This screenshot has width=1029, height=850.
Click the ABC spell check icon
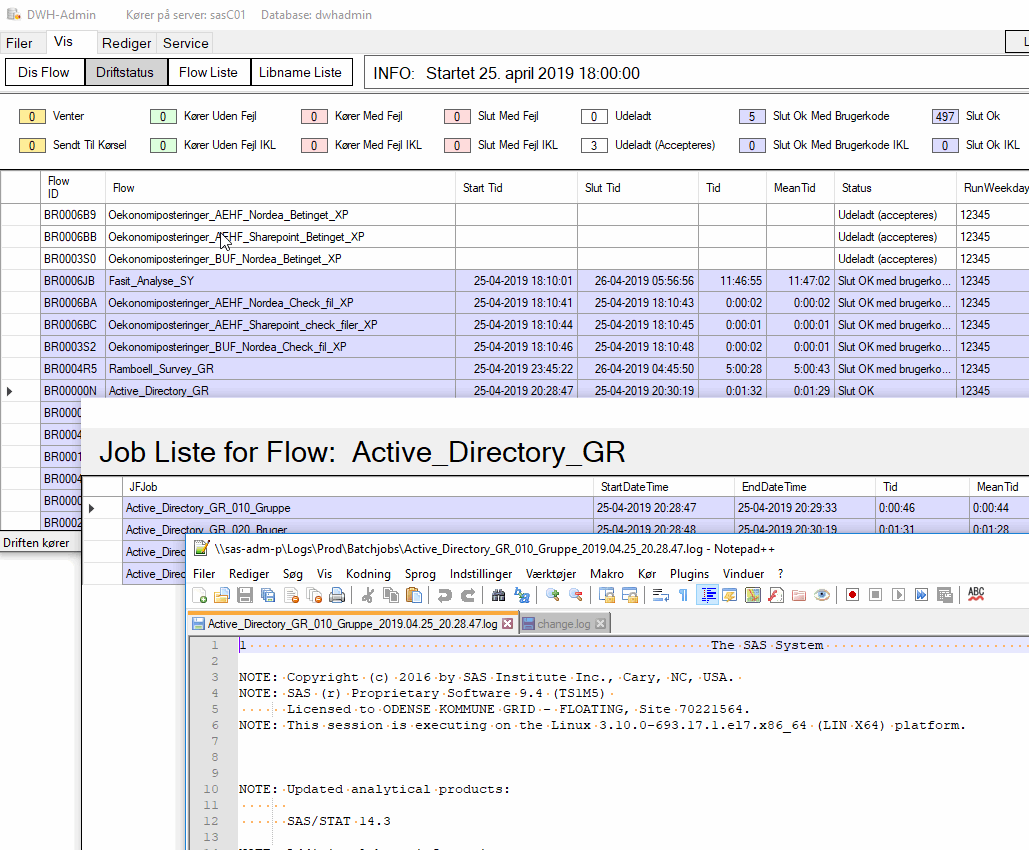click(976, 595)
